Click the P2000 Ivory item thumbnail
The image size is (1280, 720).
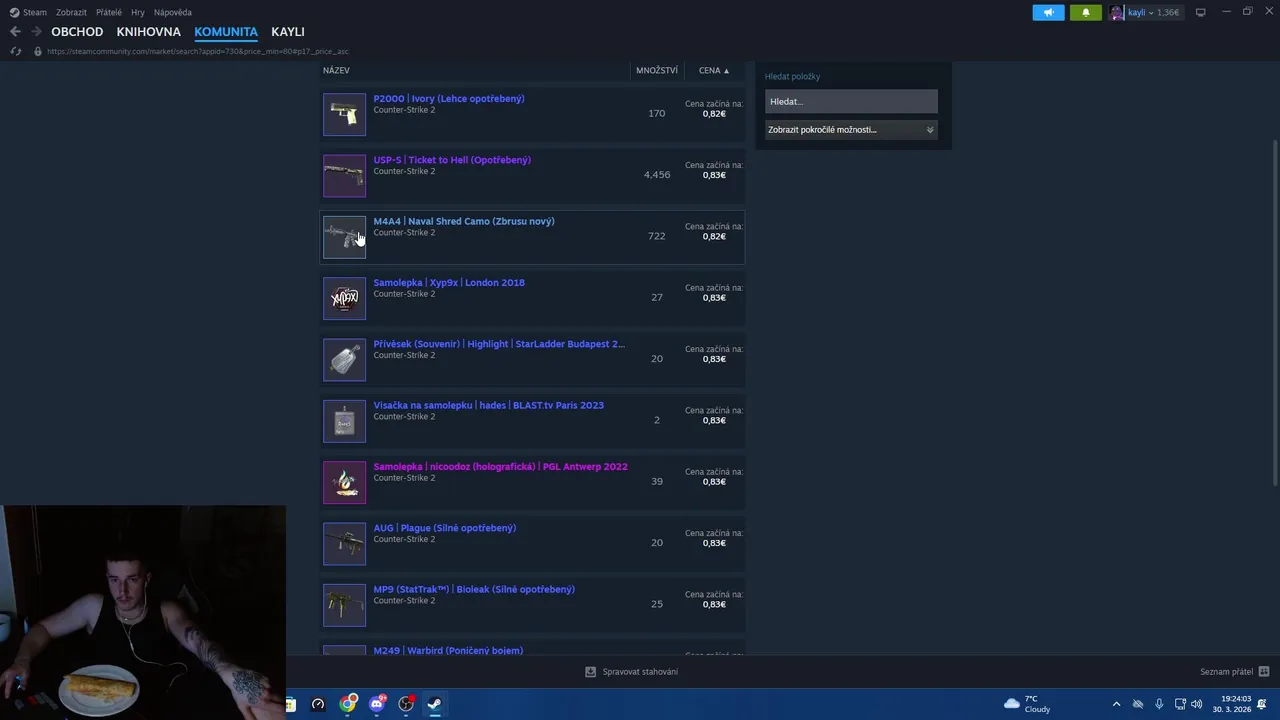click(344, 114)
